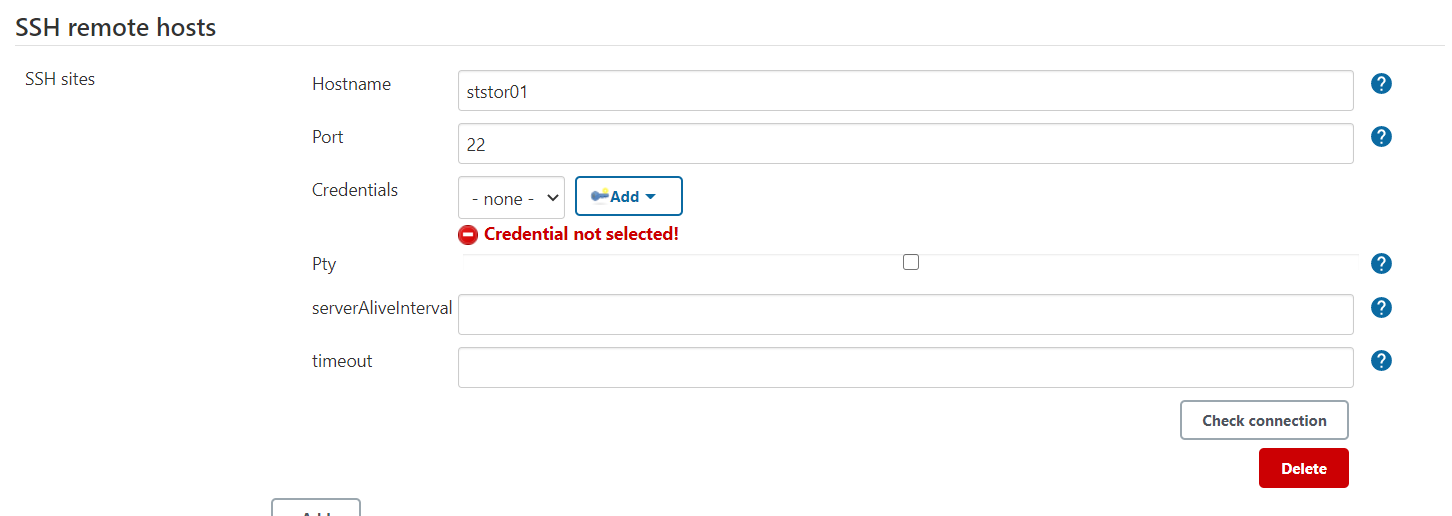Focus the Hostname field containing ststor01
This screenshot has width=1452, height=516.
coord(905,91)
